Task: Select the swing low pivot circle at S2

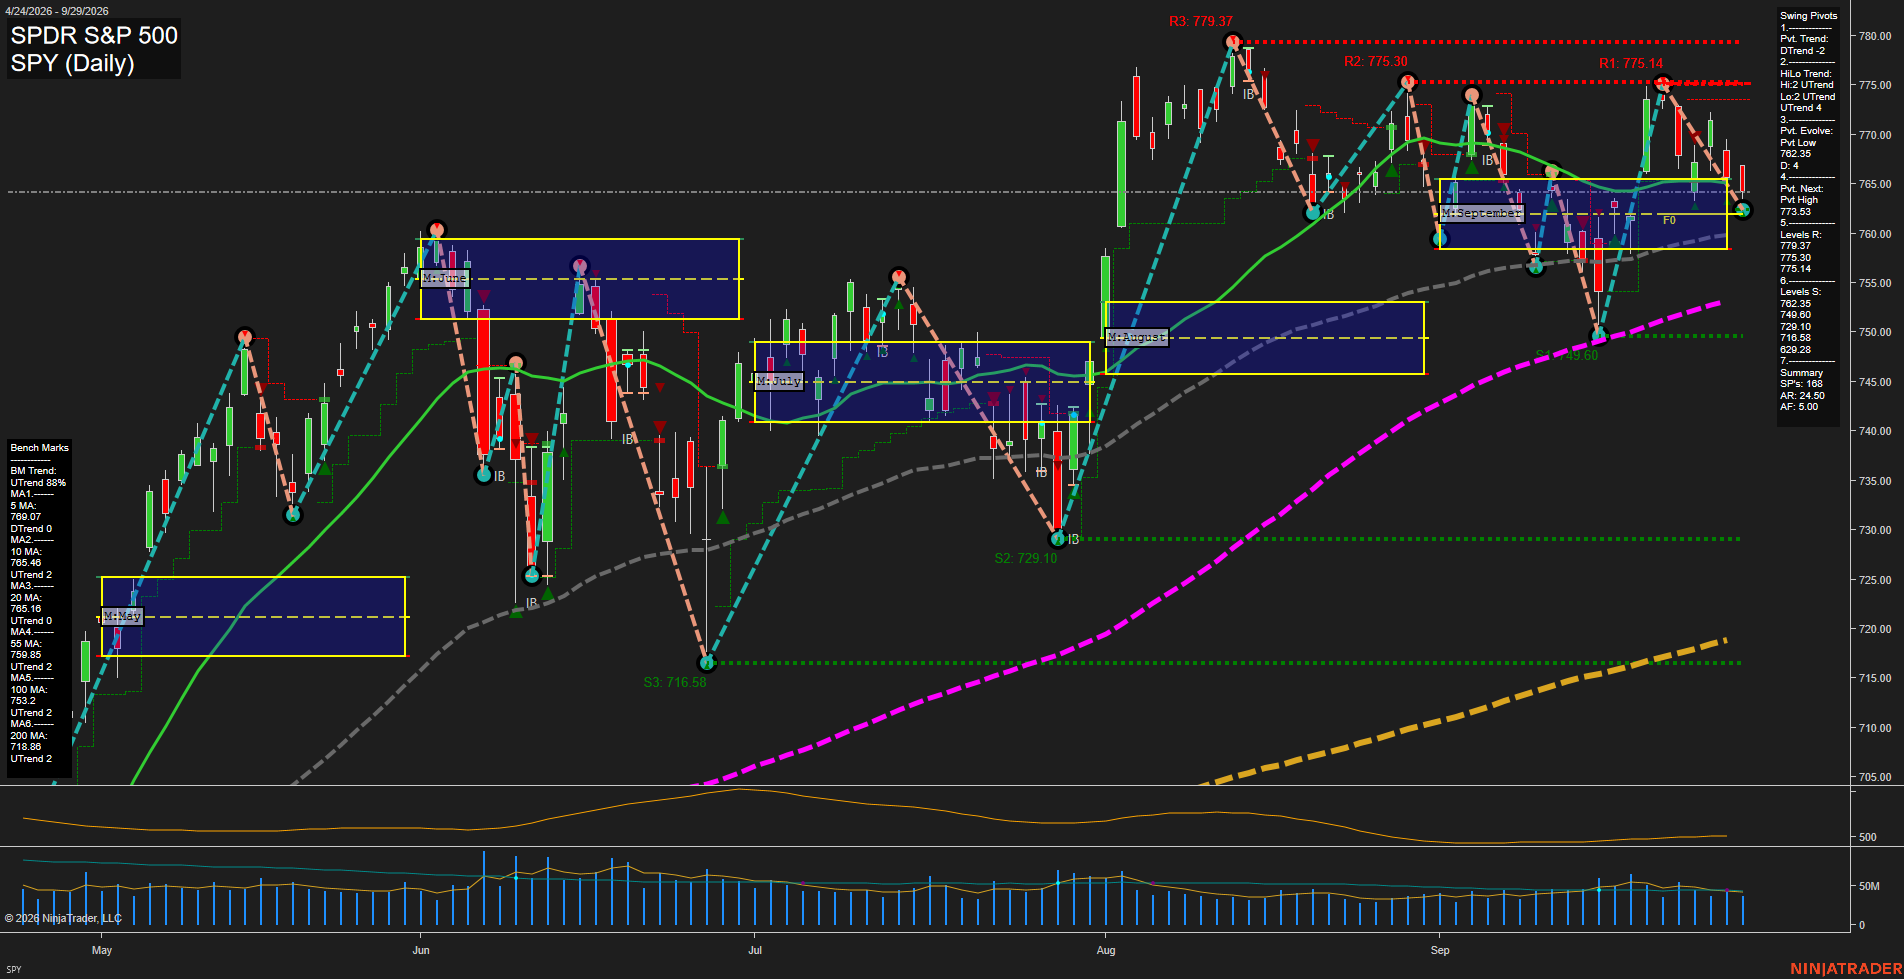Action: pyautogui.click(x=1057, y=539)
